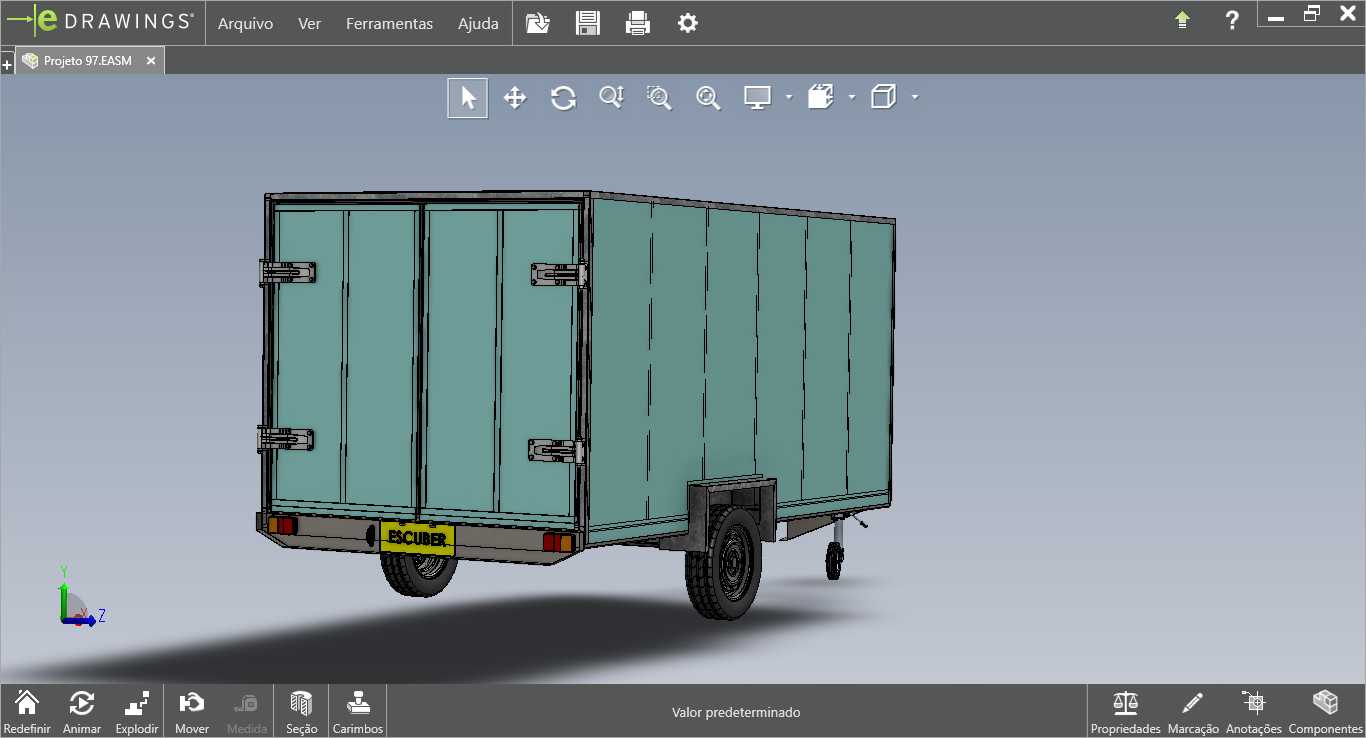Open the Arquivo menu

click(245, 24)
